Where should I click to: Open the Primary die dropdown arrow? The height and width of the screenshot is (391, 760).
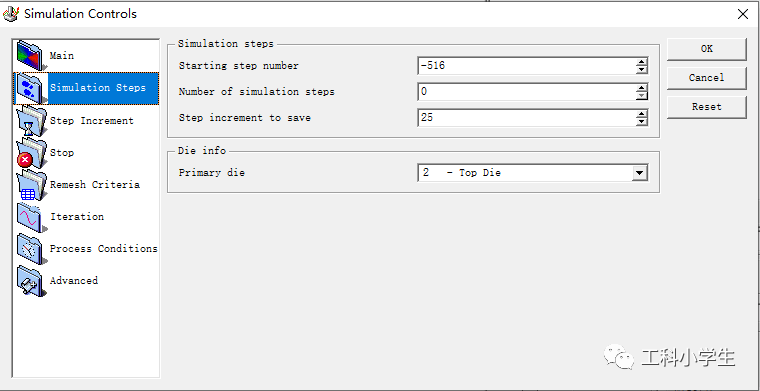[x=640, y=172]
